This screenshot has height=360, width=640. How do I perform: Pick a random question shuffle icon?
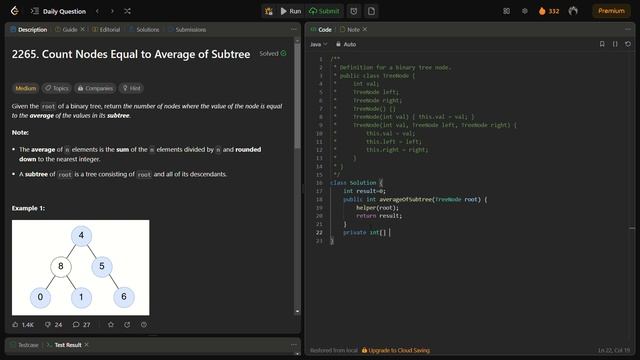[127, 11]
